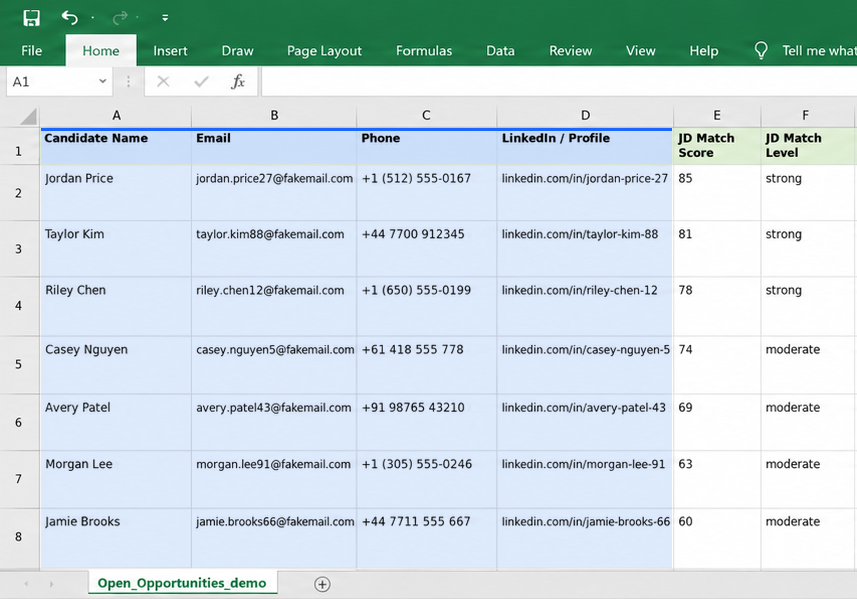The width and height of the screenshot is (857, 599).
Task: Open the Page Layout tab
Action: click(324, 51)
